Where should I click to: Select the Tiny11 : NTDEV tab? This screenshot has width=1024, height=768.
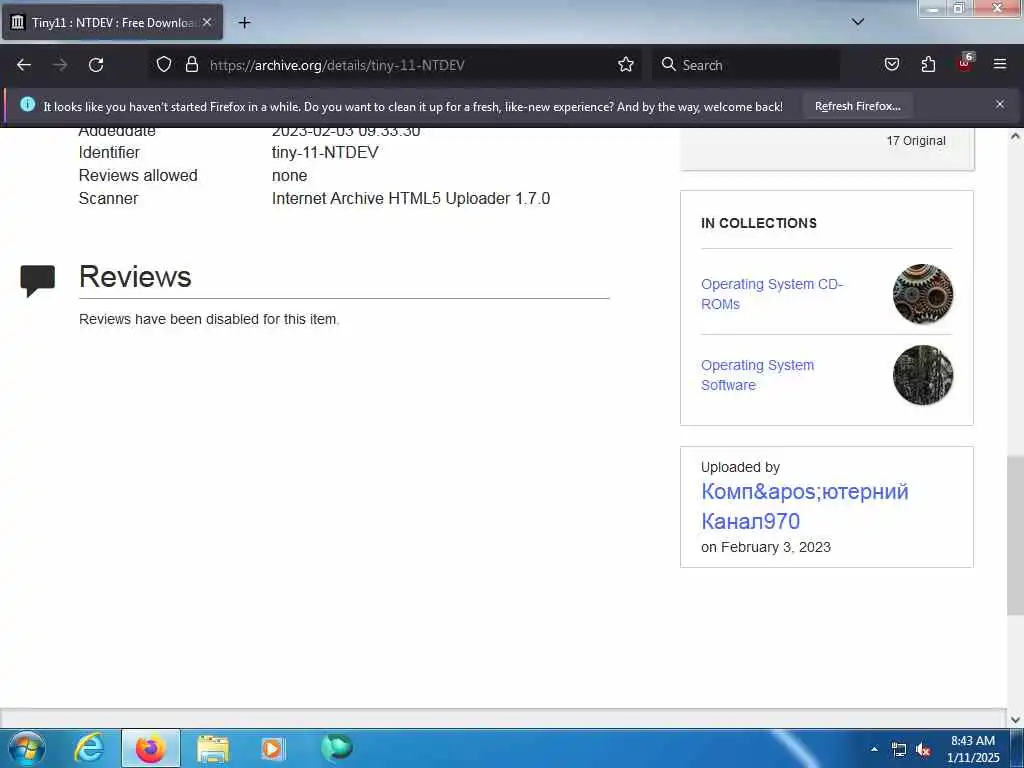pos(112,22)
